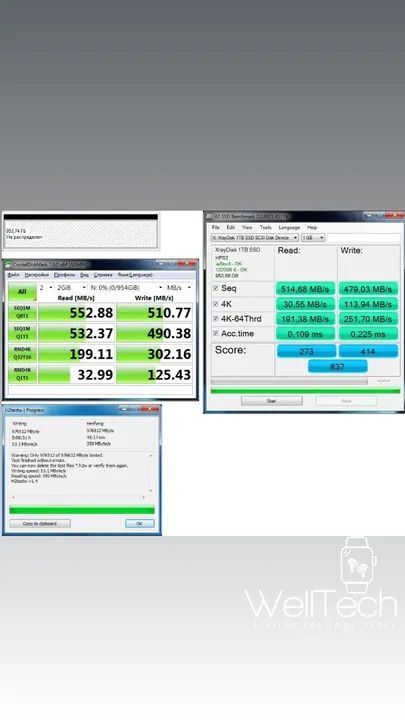Click the 302.16 write result

154,354
